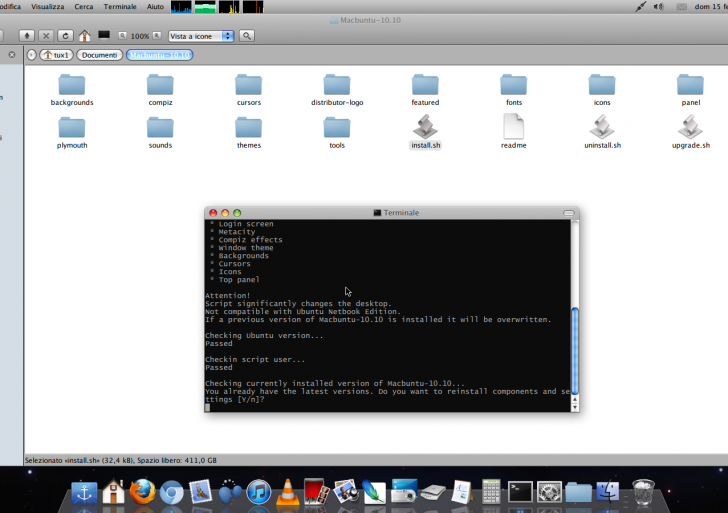728x513 pixels.
Task: Open VLC media player from dock
Action: (287, 492)
